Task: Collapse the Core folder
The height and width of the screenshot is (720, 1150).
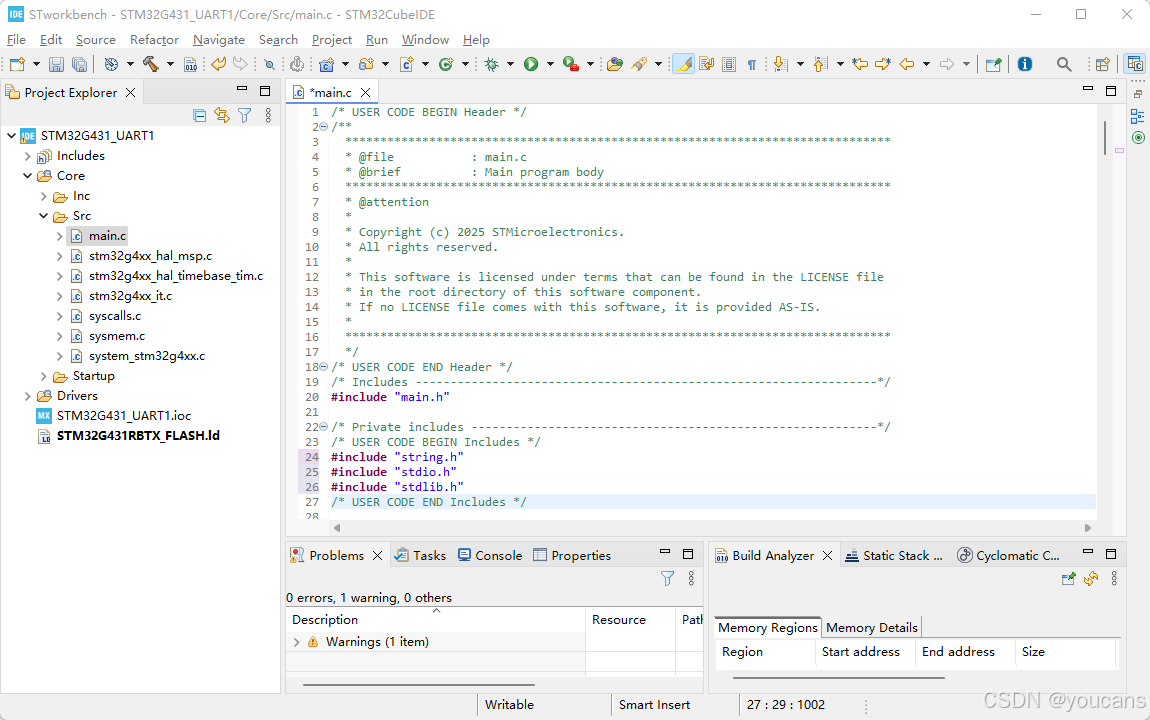Action: pyautogui.click(x=28, y=176)
